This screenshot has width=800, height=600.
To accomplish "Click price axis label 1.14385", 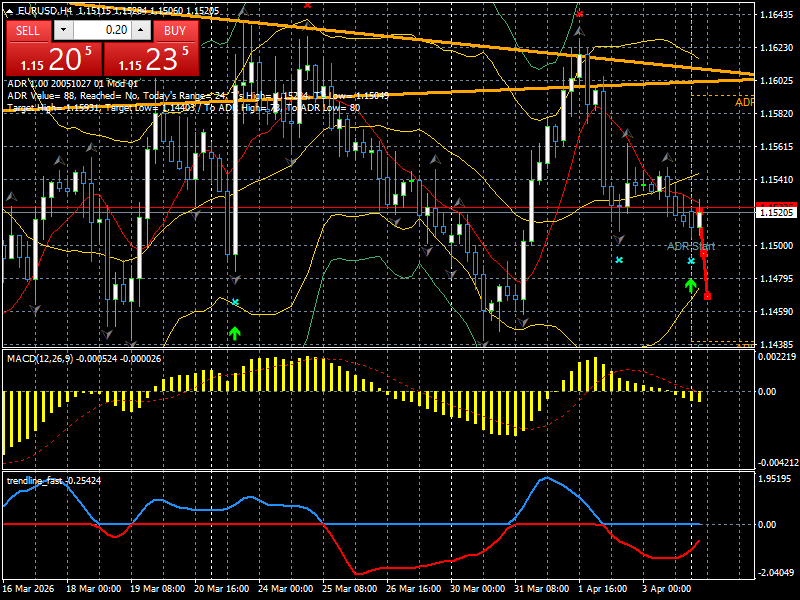I will [x=777, y=344].
